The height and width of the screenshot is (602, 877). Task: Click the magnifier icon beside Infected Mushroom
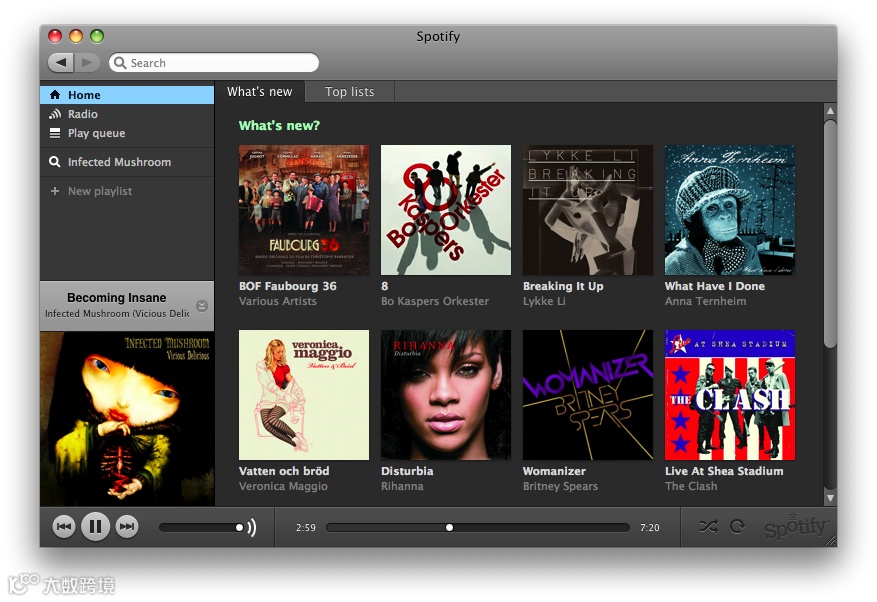[x=55, y=162]
